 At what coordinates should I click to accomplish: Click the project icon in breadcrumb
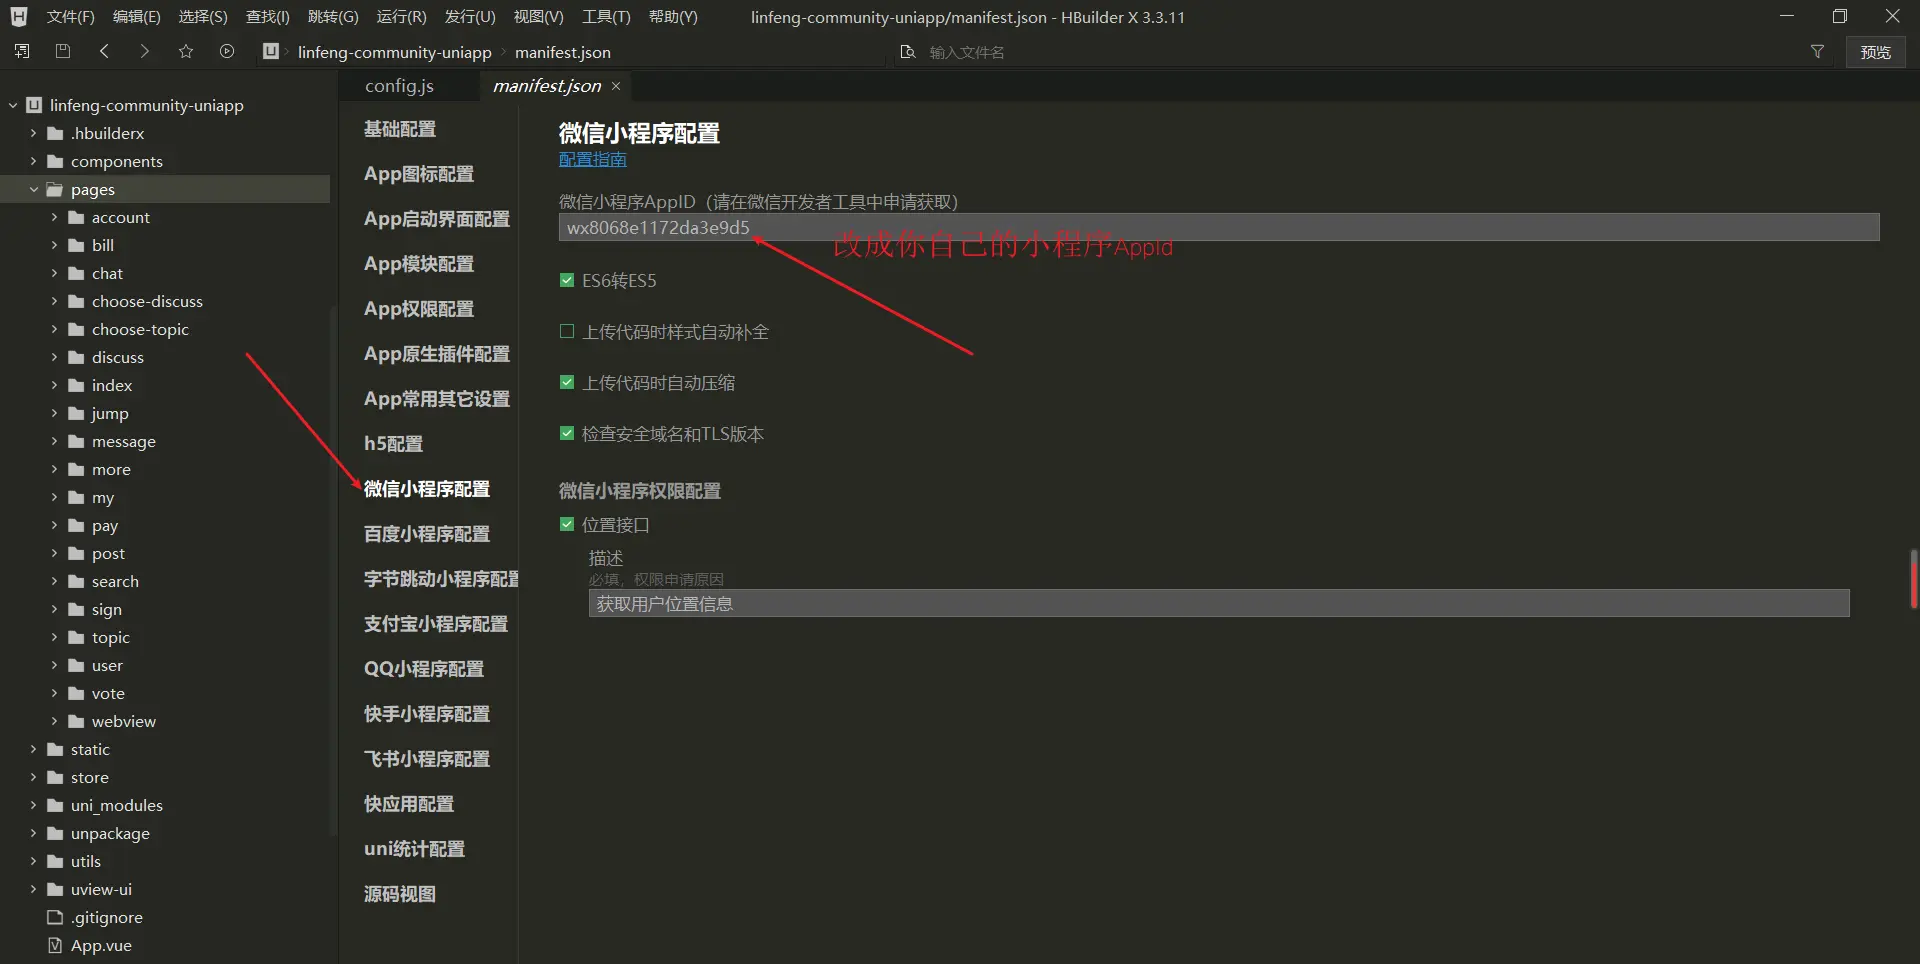coord(271,51)
